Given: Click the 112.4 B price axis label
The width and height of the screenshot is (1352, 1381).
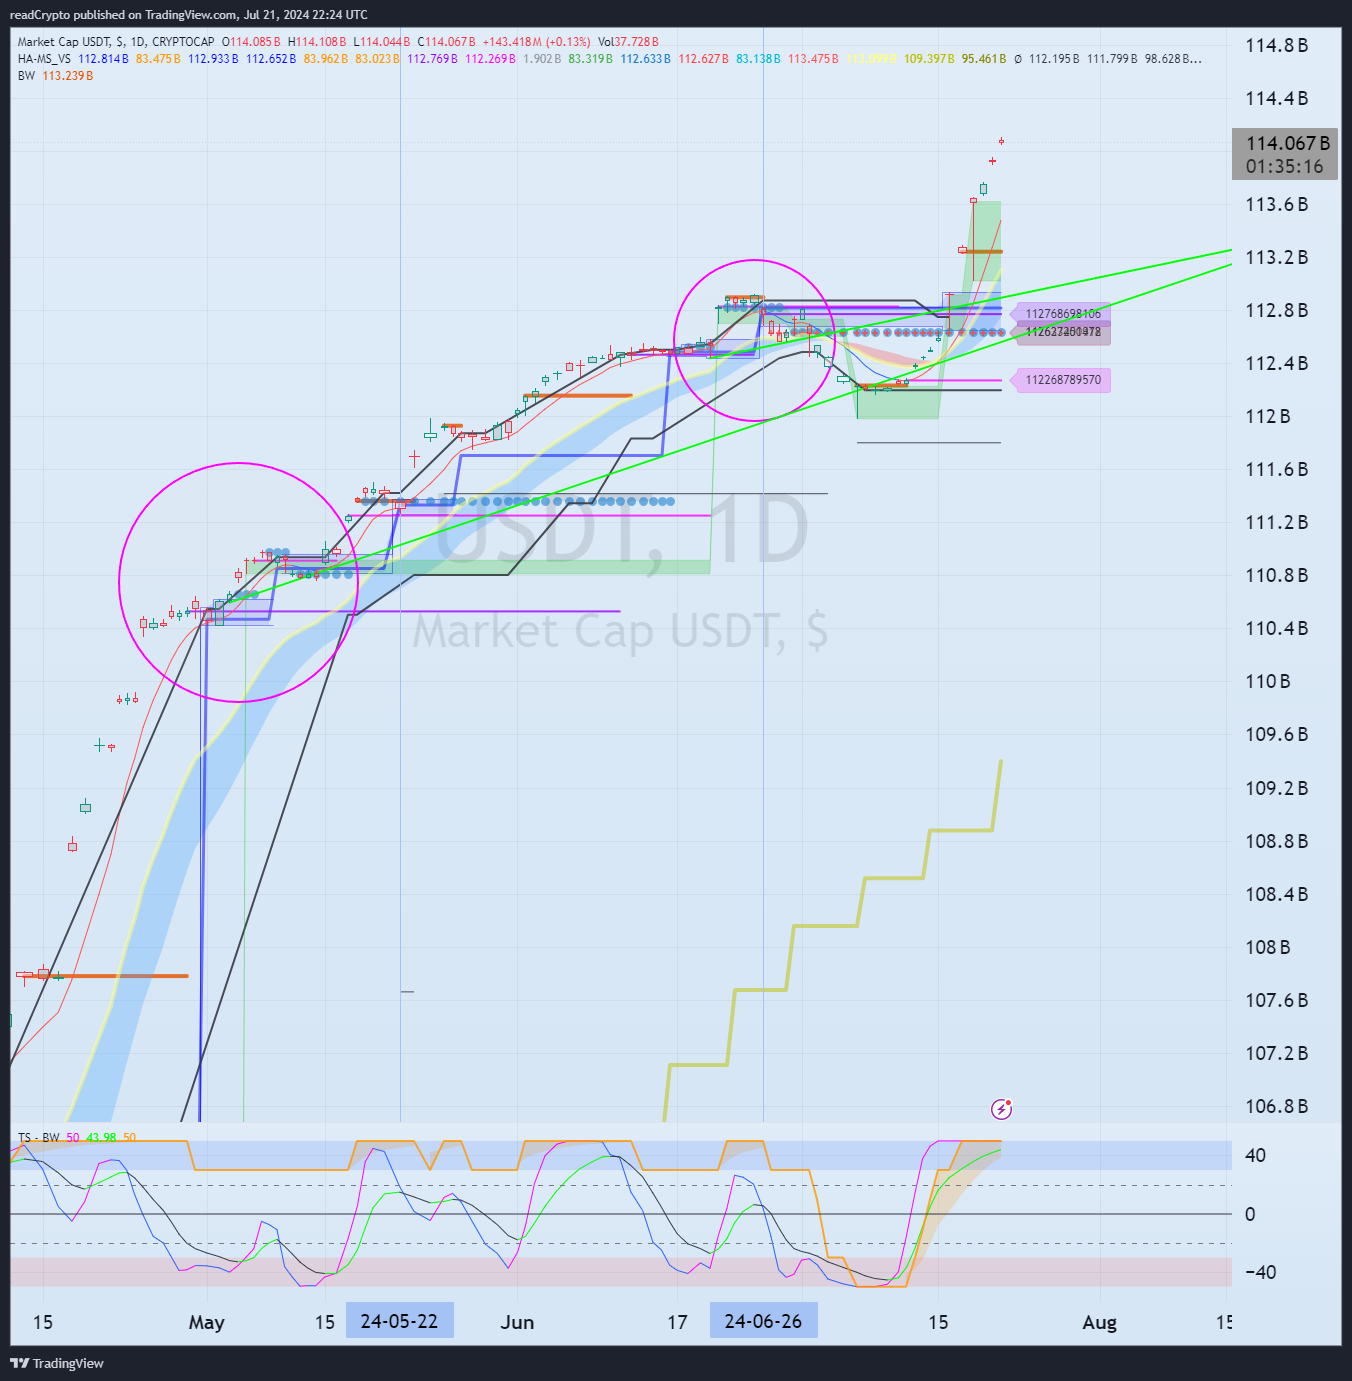Looking at the screenshot, I should (1276, 363).
